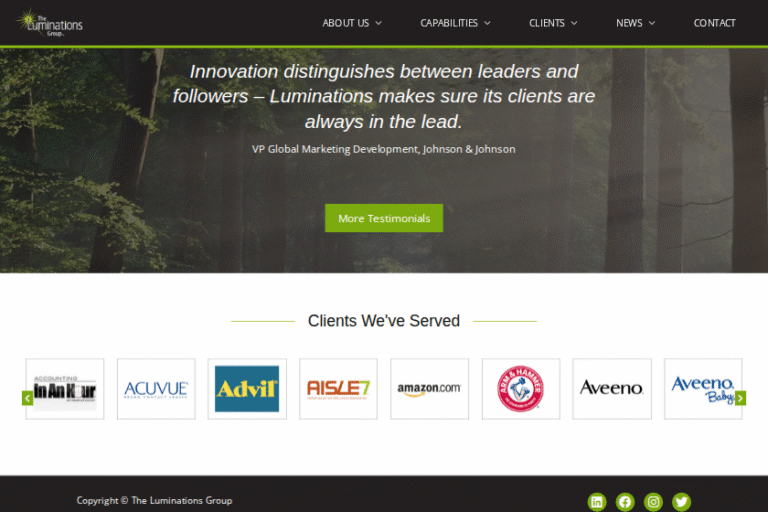Expand the About Us dropdown menu
The width and height of the screenshot is (768, 512).
coord(352,23)
